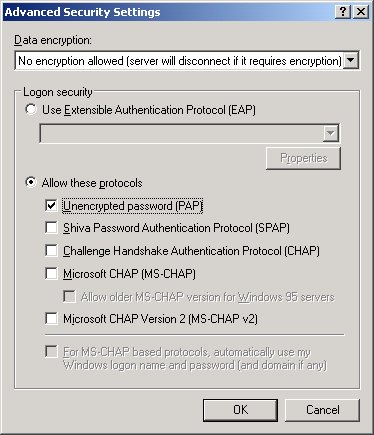Image resolution: width=374 pixels, height=435 pixels.
Task: Expand the Data encryption dropdown arrow
Action: [x=350, y=61]
